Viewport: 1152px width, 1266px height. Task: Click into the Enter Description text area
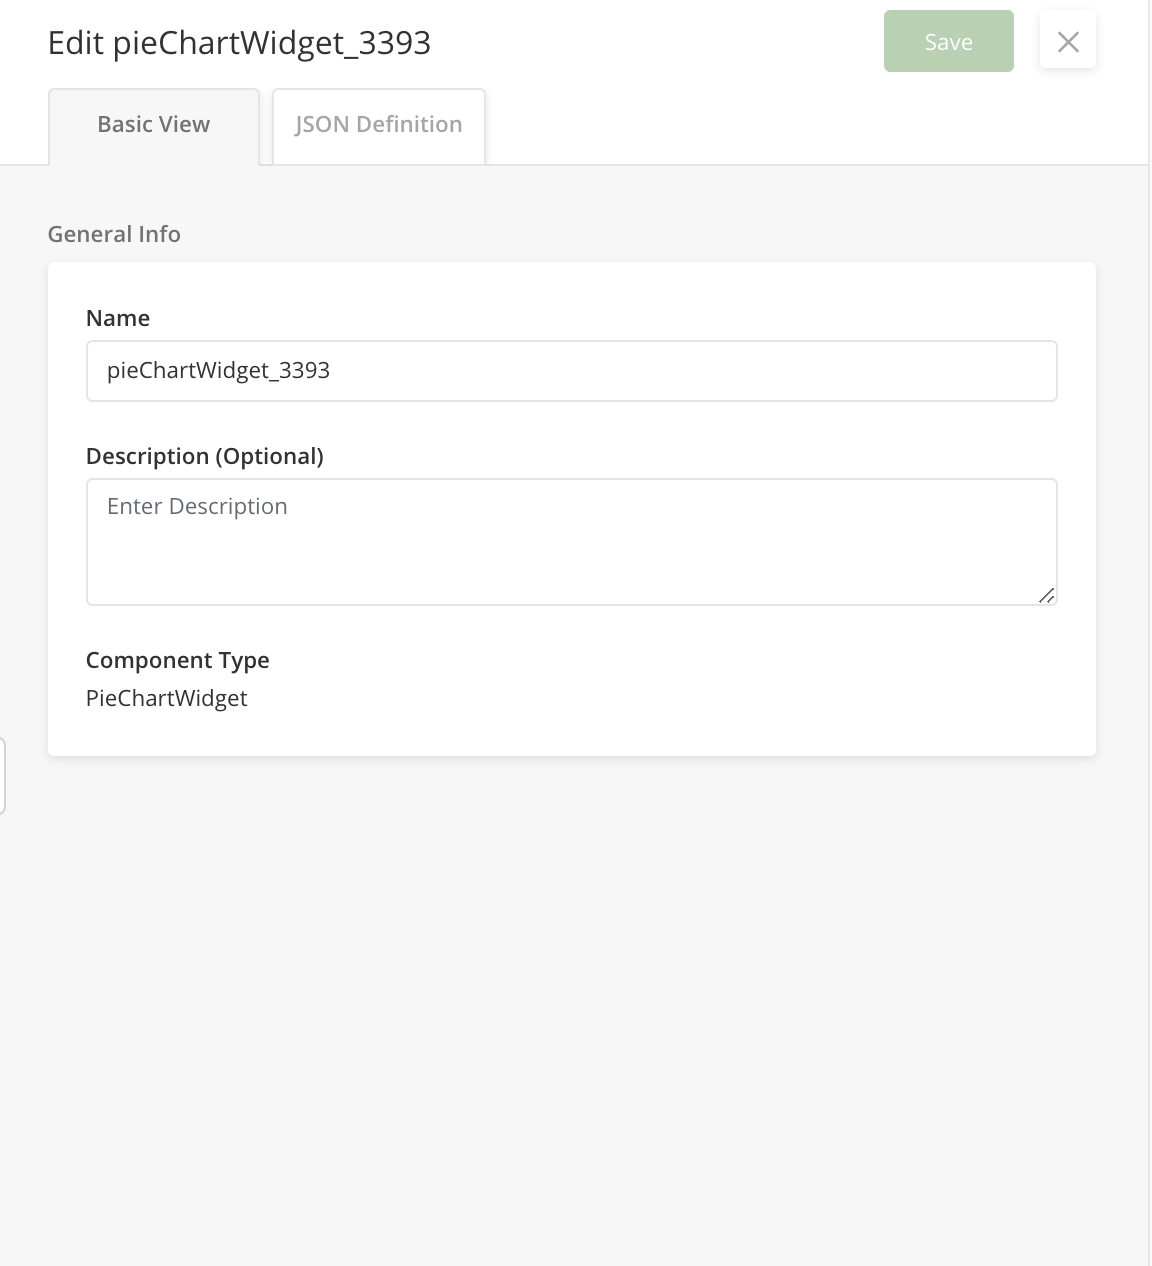(x=572, y=542)
